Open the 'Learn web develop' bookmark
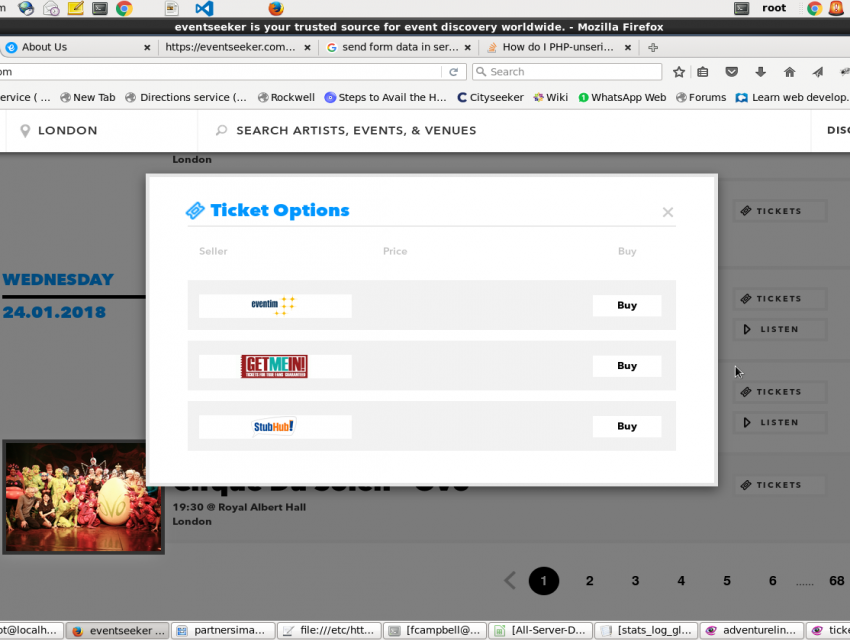This screenshot has width=850, height=640. point(793,98)
